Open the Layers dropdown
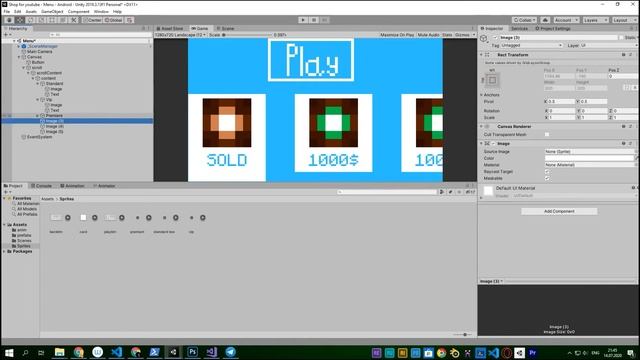Image resolution: width=640 pixels, height=360 pixels. (x=595, y=20)
